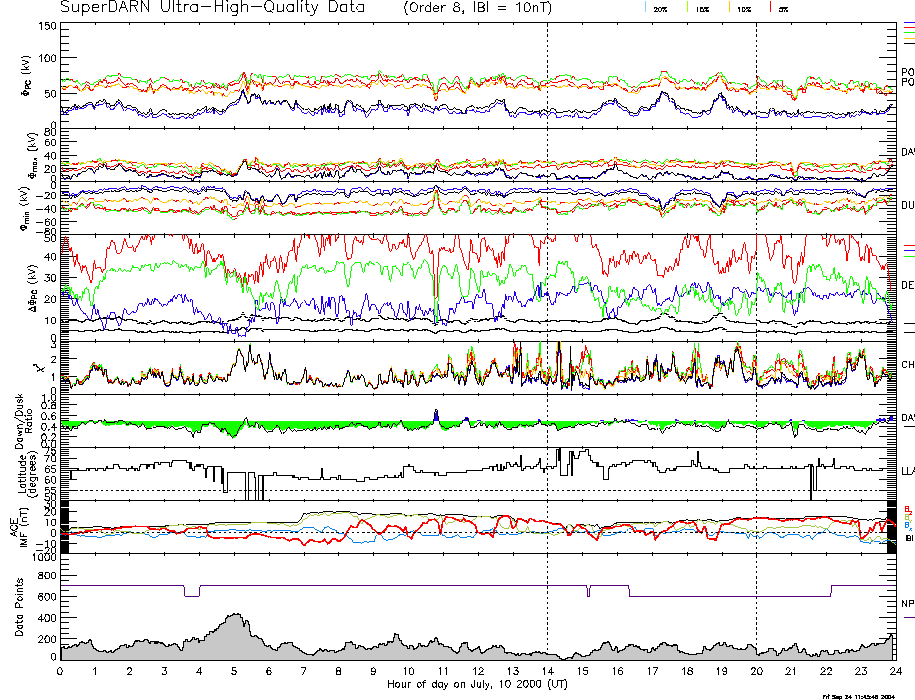This screenshot has height=700, width=915.
Task: Click the 150 tick label on top y-axis
Action: tap(46, 26)
